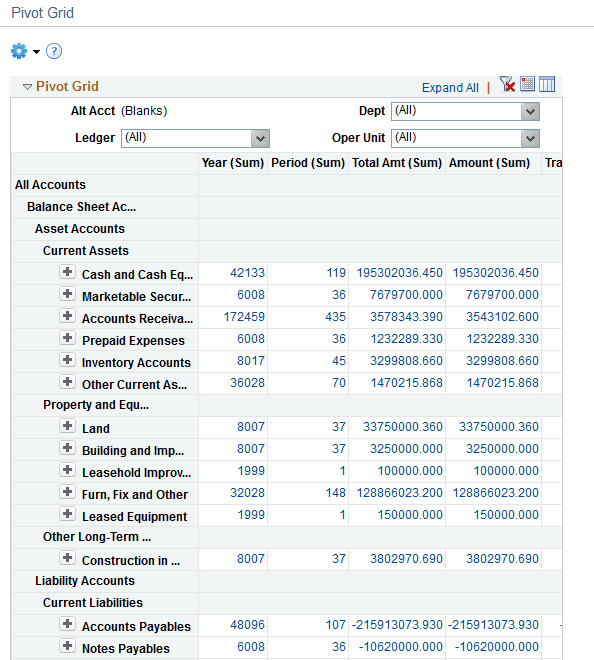This screenshot has width=594, height=660.
Task: Expand Accounts Payables row
Action: [67, 623]
